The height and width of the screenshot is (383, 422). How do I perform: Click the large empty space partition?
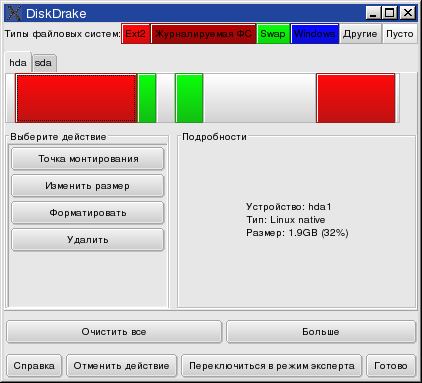point(260,98)
